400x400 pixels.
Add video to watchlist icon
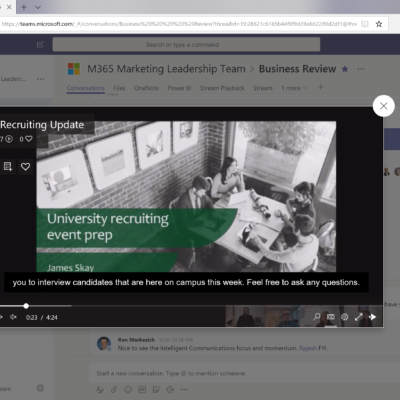tap(8, 166)
